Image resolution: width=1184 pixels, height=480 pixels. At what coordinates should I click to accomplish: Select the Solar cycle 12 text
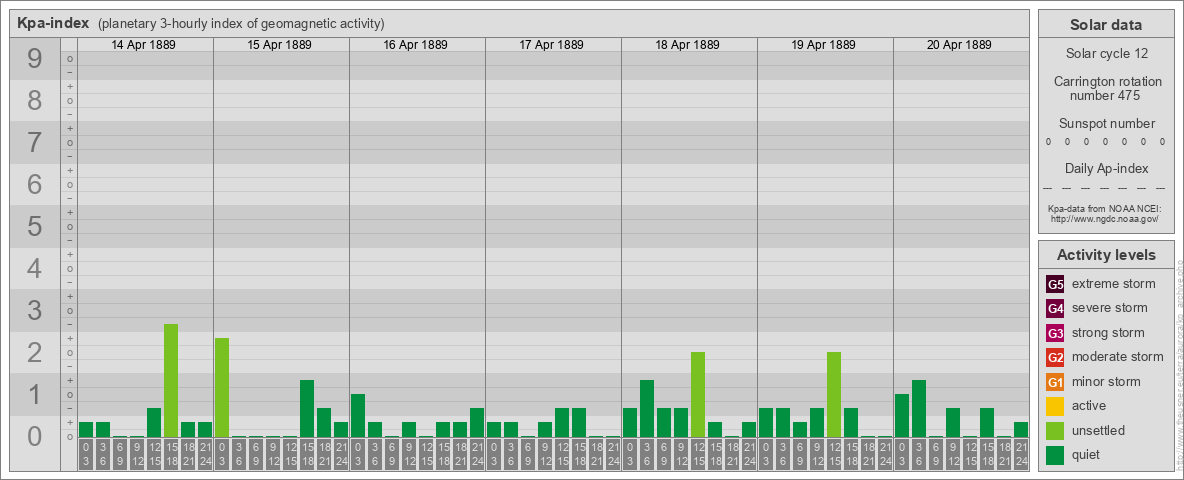pos(1106,54)
